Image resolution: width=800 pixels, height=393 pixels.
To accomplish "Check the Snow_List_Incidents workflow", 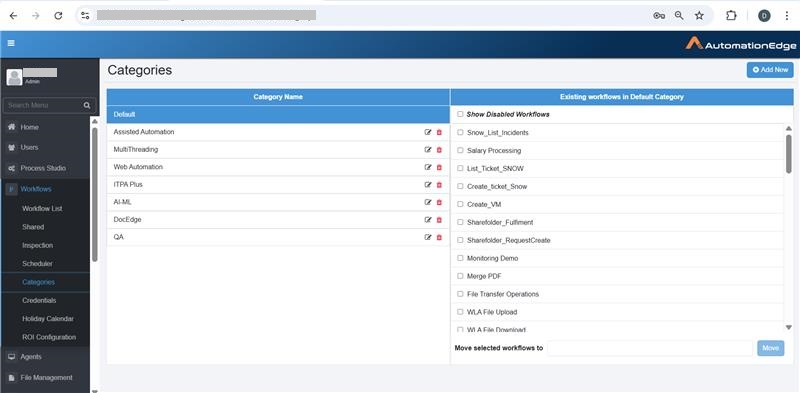I will pyautogui.click(x=460, y=133).
